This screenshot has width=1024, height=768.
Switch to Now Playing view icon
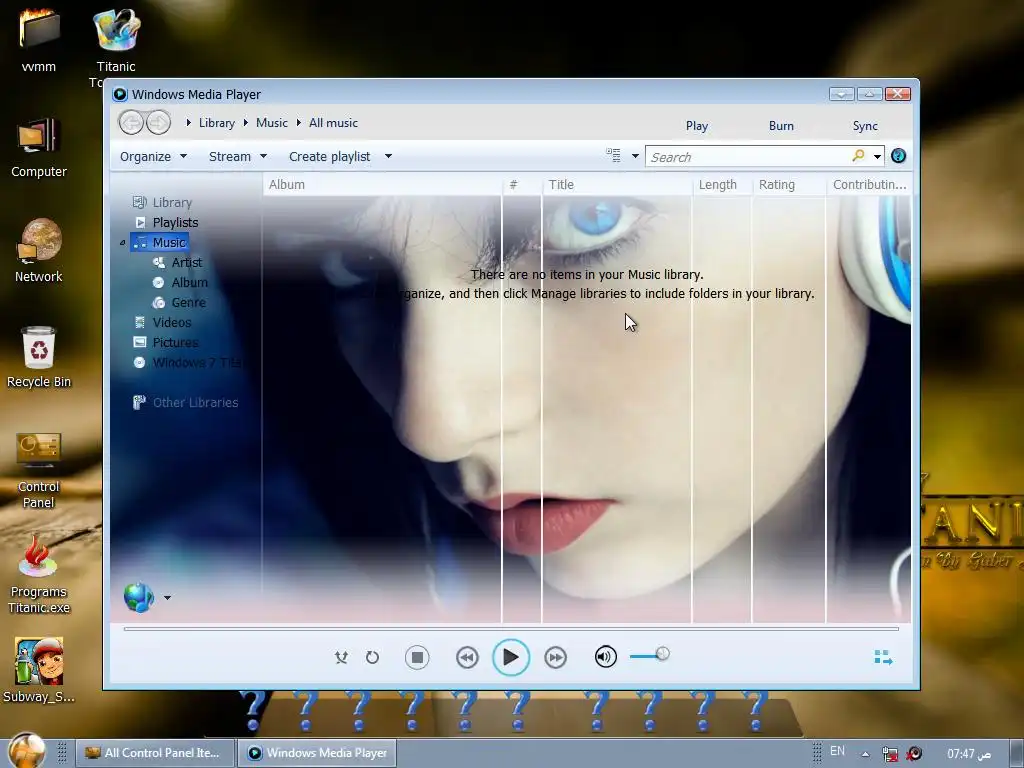(x=883, y=657)
